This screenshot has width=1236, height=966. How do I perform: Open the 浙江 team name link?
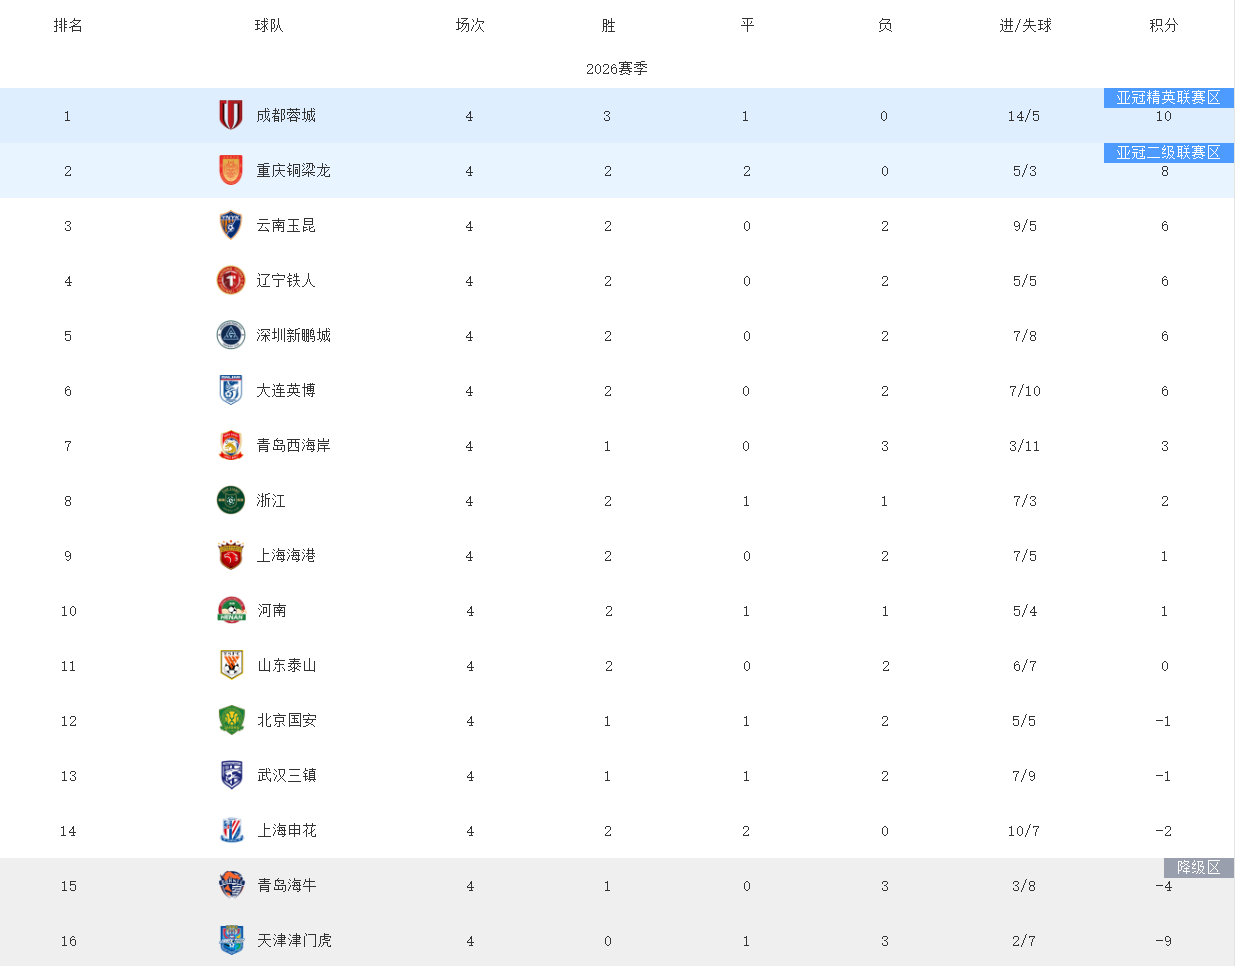(271, 501)
